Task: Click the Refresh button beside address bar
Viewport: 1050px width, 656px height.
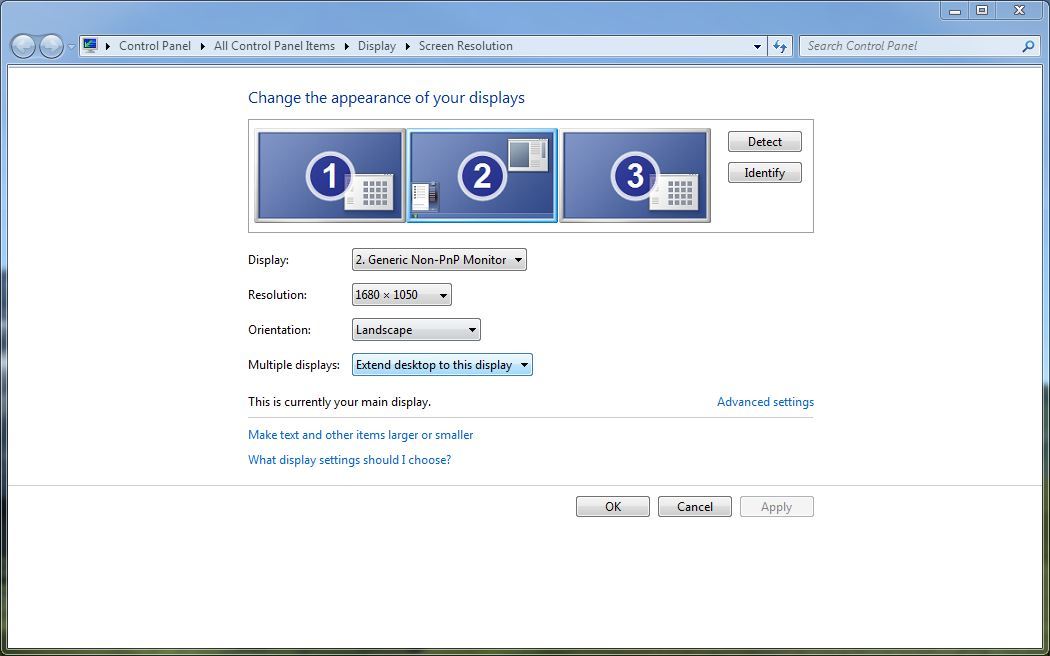Action: coord(781,46)
